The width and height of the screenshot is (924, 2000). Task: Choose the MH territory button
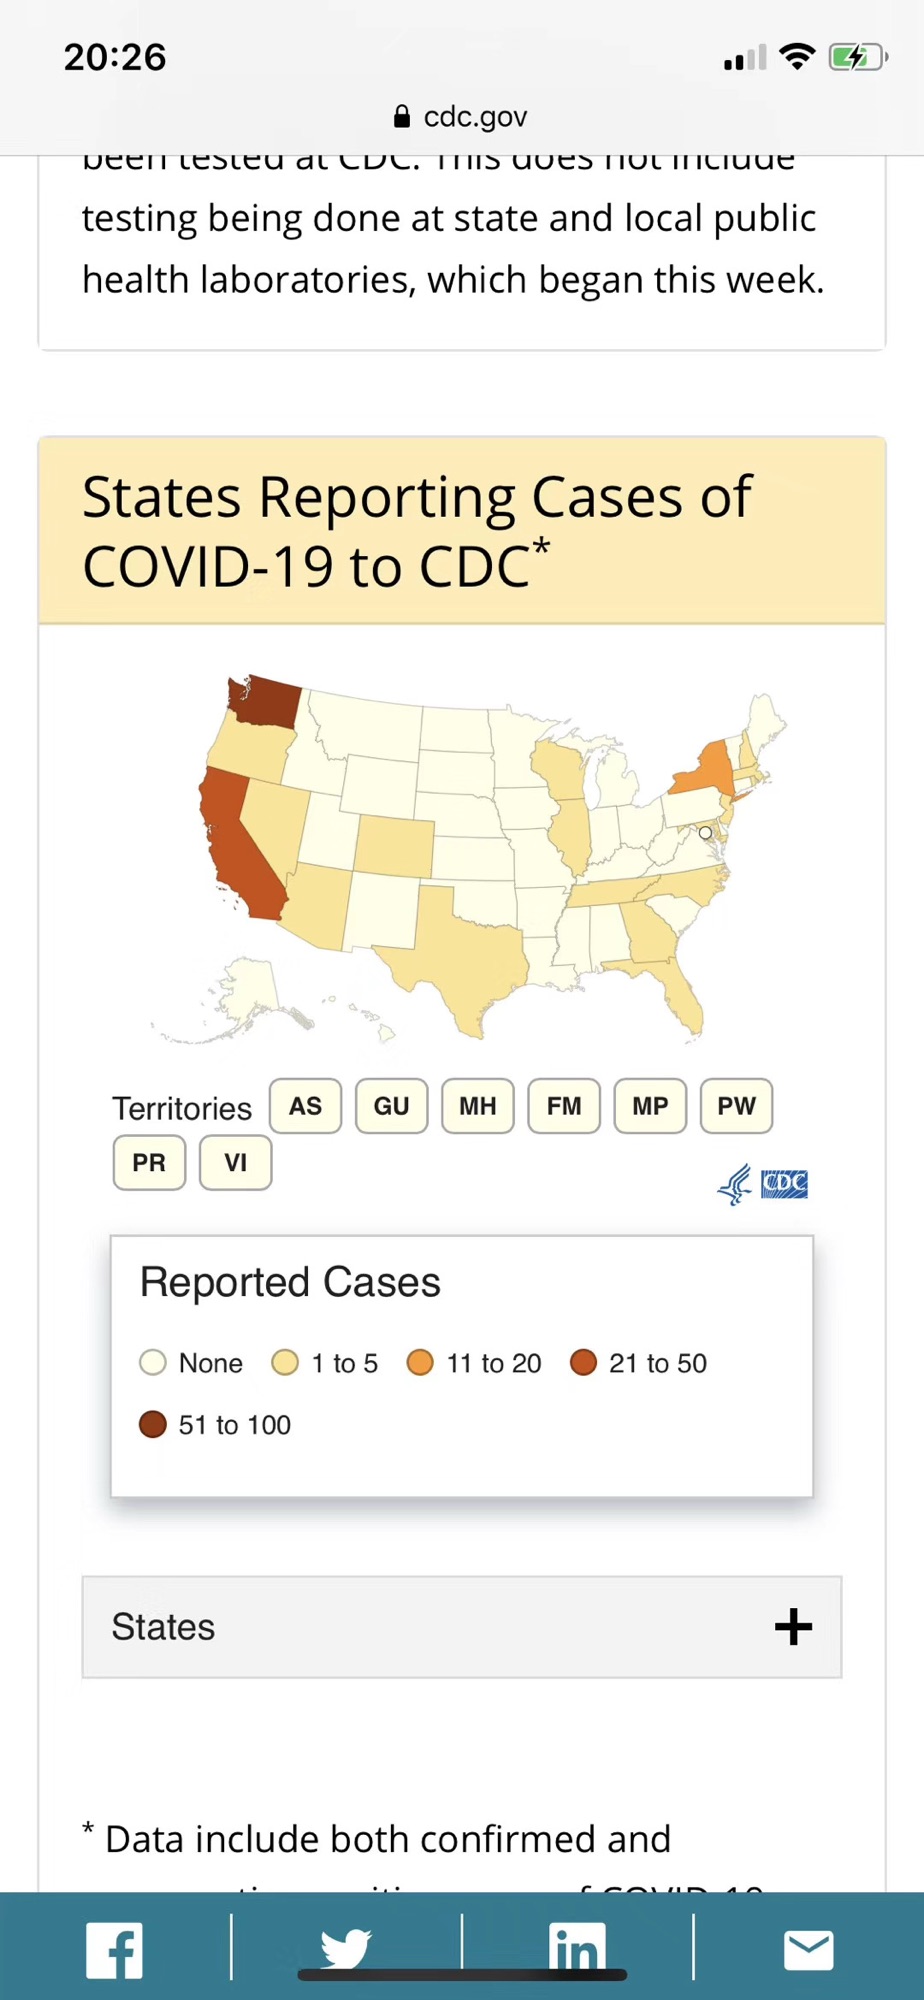(477, 1106)
